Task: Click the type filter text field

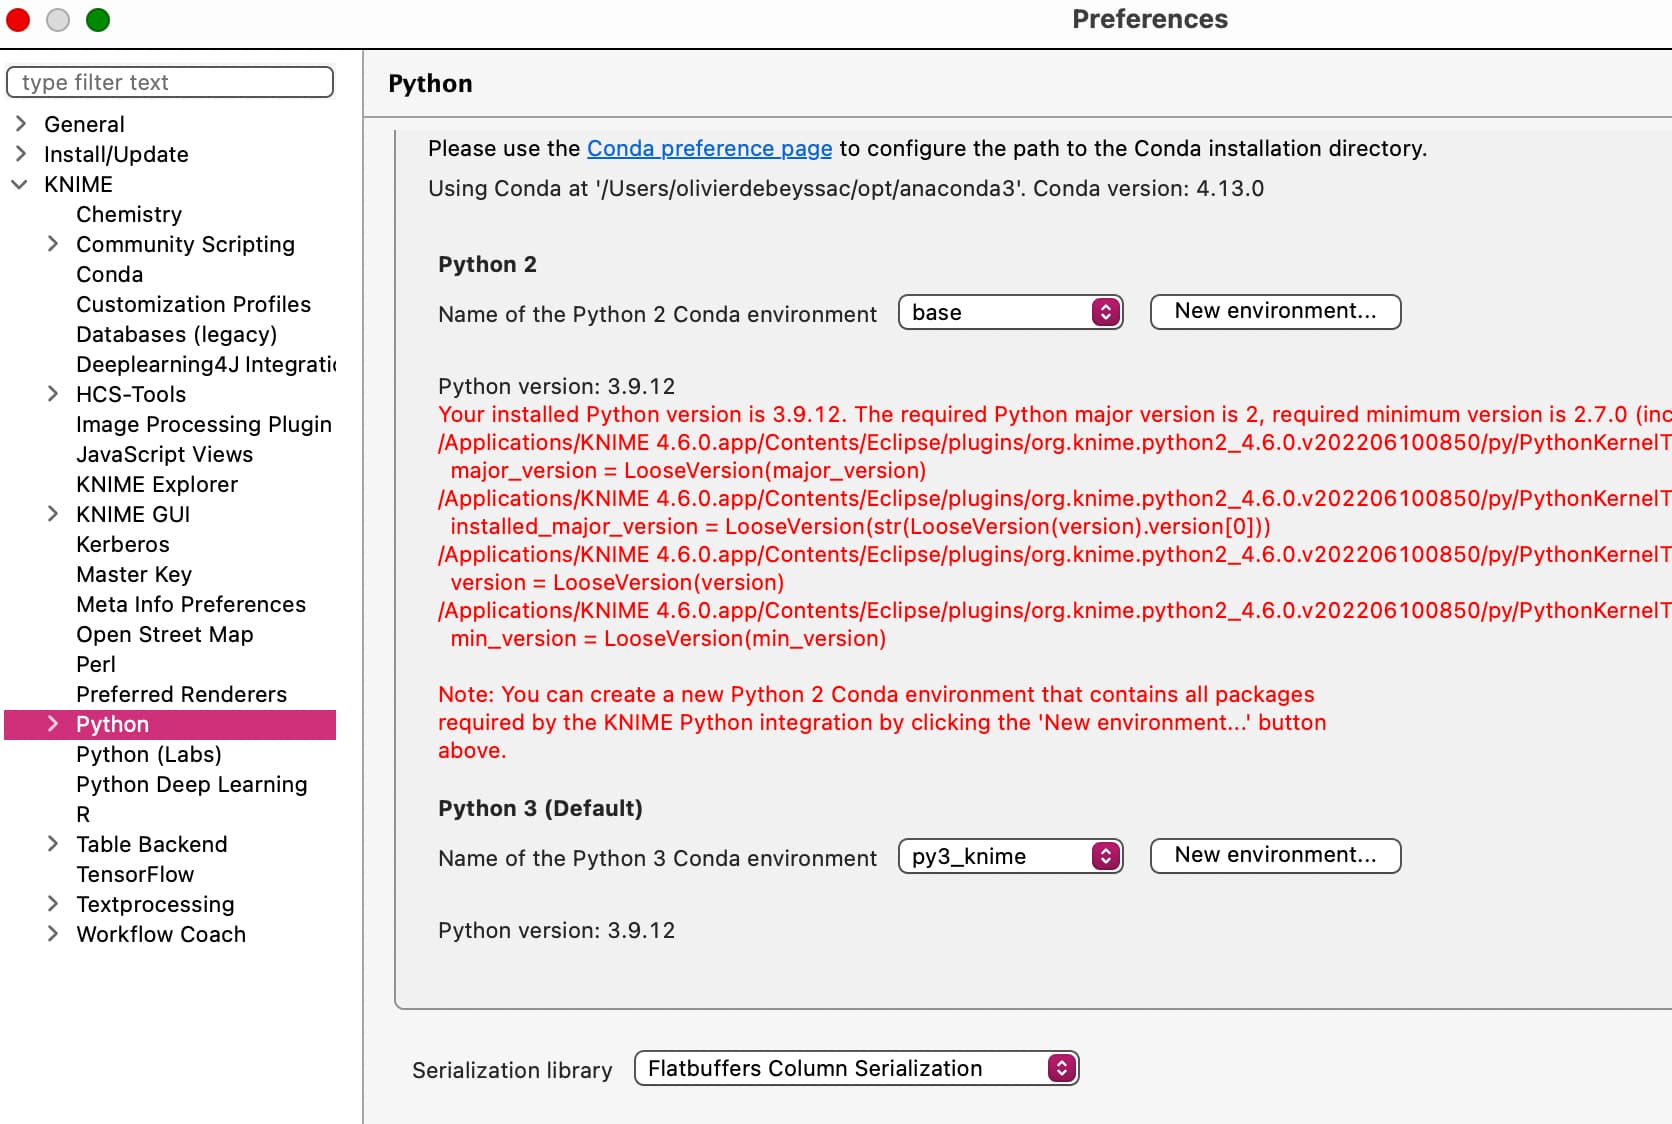Action: [x=170, y=82]
